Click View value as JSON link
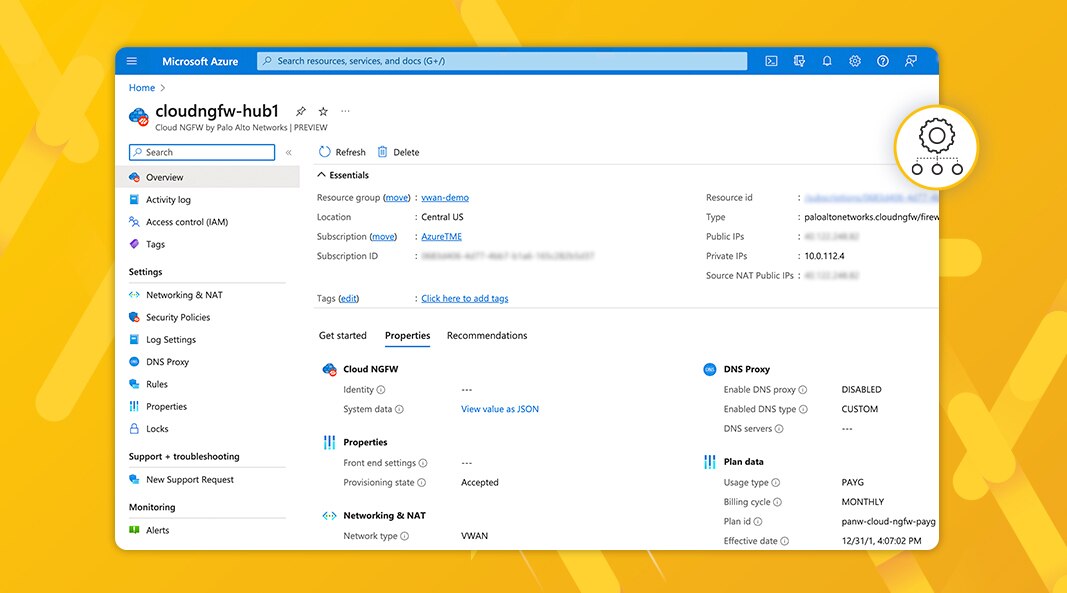 pyautogui.click(x=500, y=409)
